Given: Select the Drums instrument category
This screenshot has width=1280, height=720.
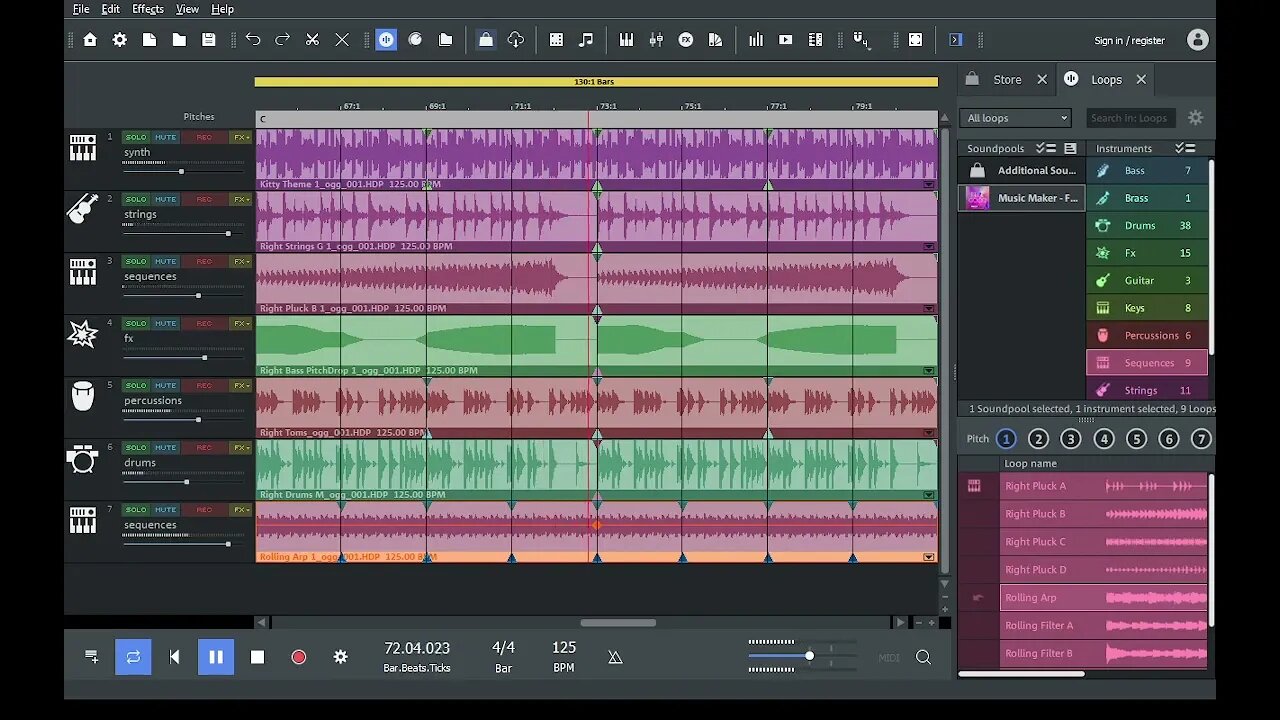Looking at the screenshot, I should (1147, 226).
